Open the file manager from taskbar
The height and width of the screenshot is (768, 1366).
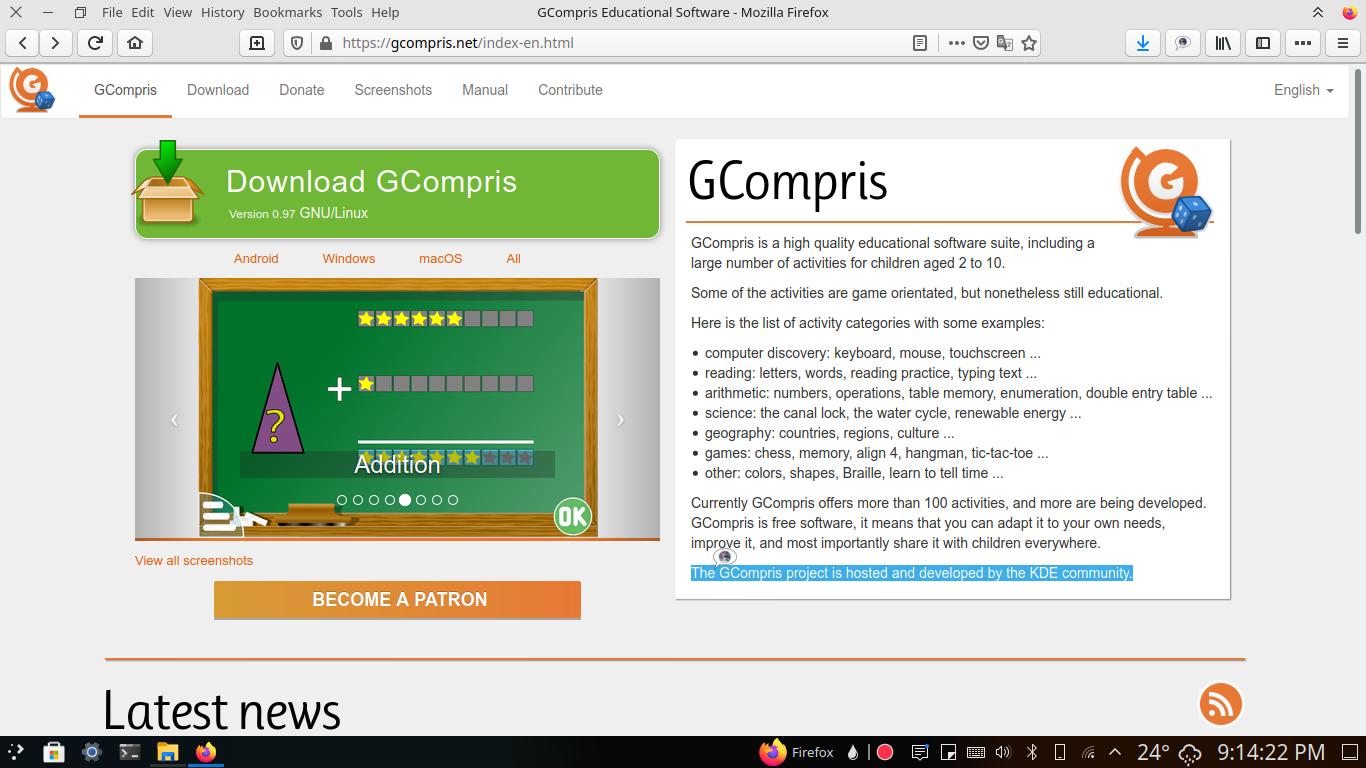pos(167,752)
